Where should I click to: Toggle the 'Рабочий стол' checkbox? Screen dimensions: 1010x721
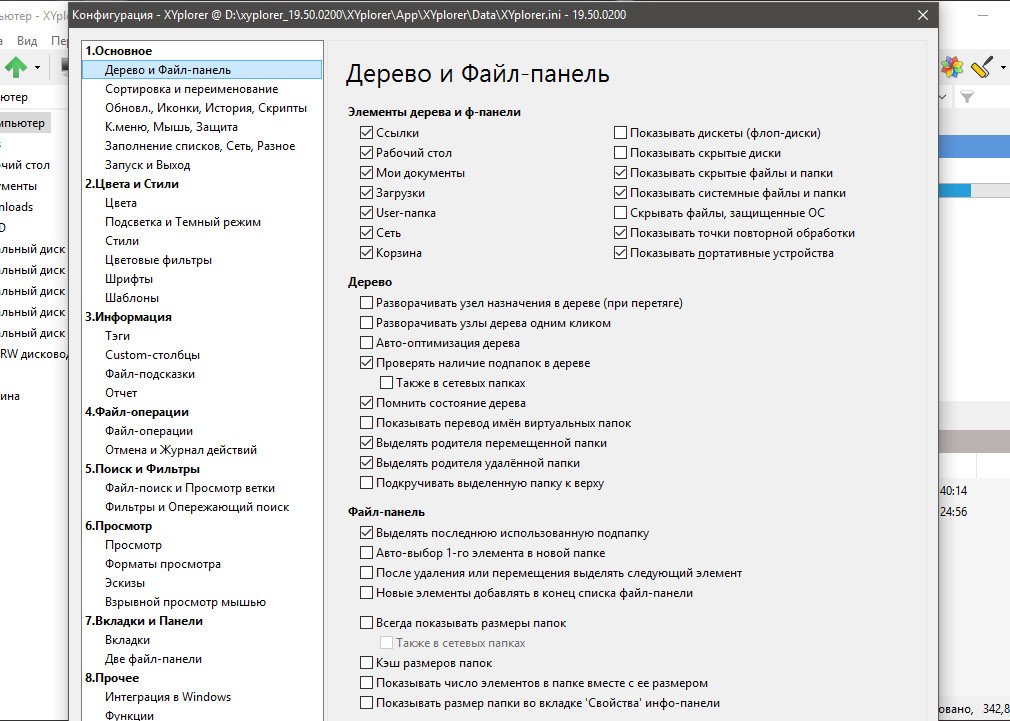coord(367,153)
